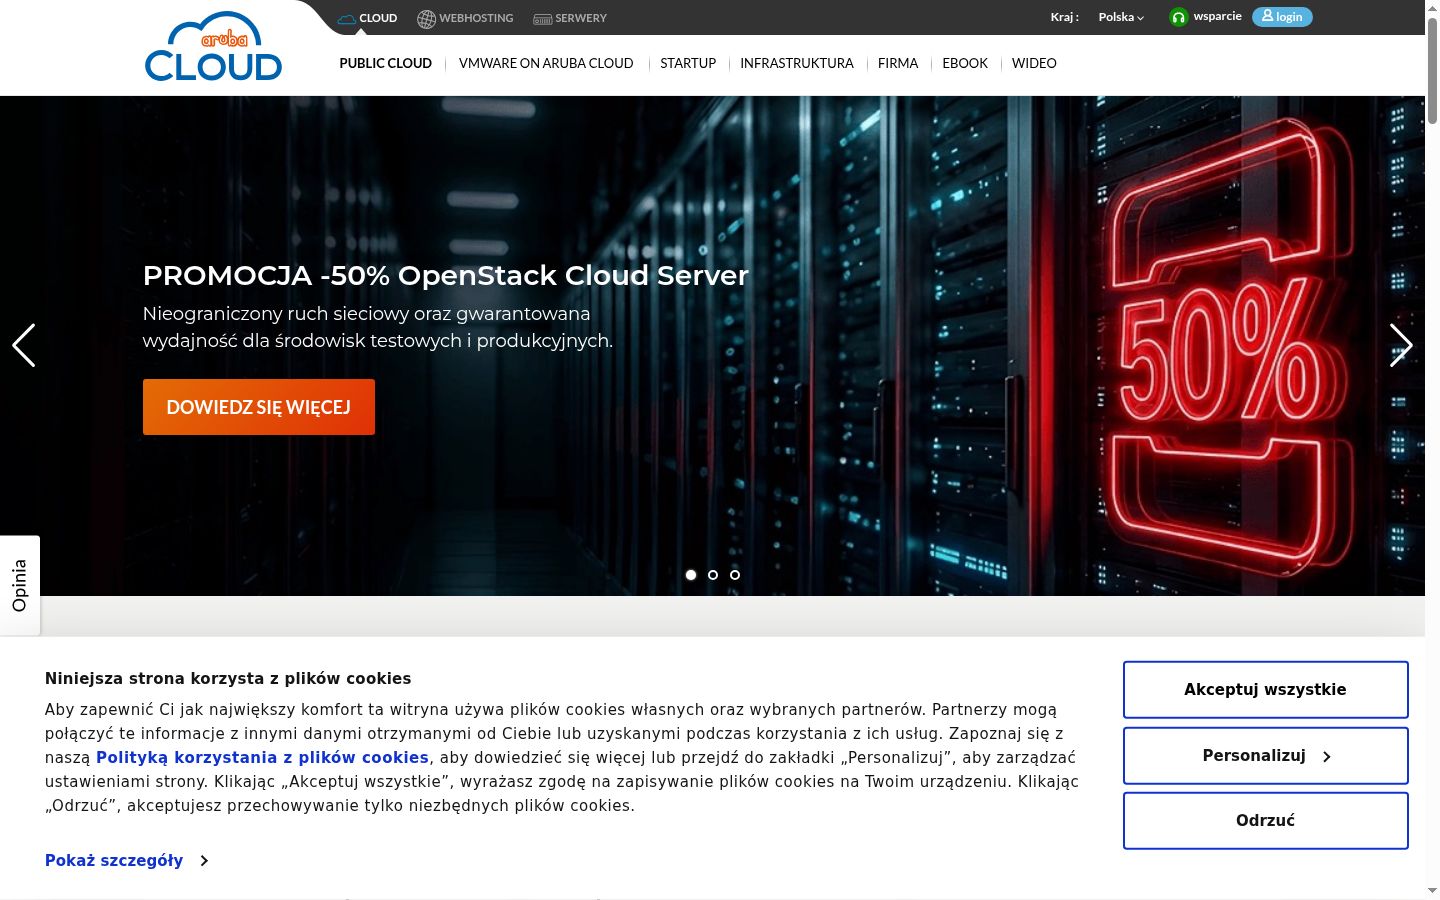The image size is (1440, 900).
Task: Click the cloud icon next to CLOUD
Action: tap(347, 18)
